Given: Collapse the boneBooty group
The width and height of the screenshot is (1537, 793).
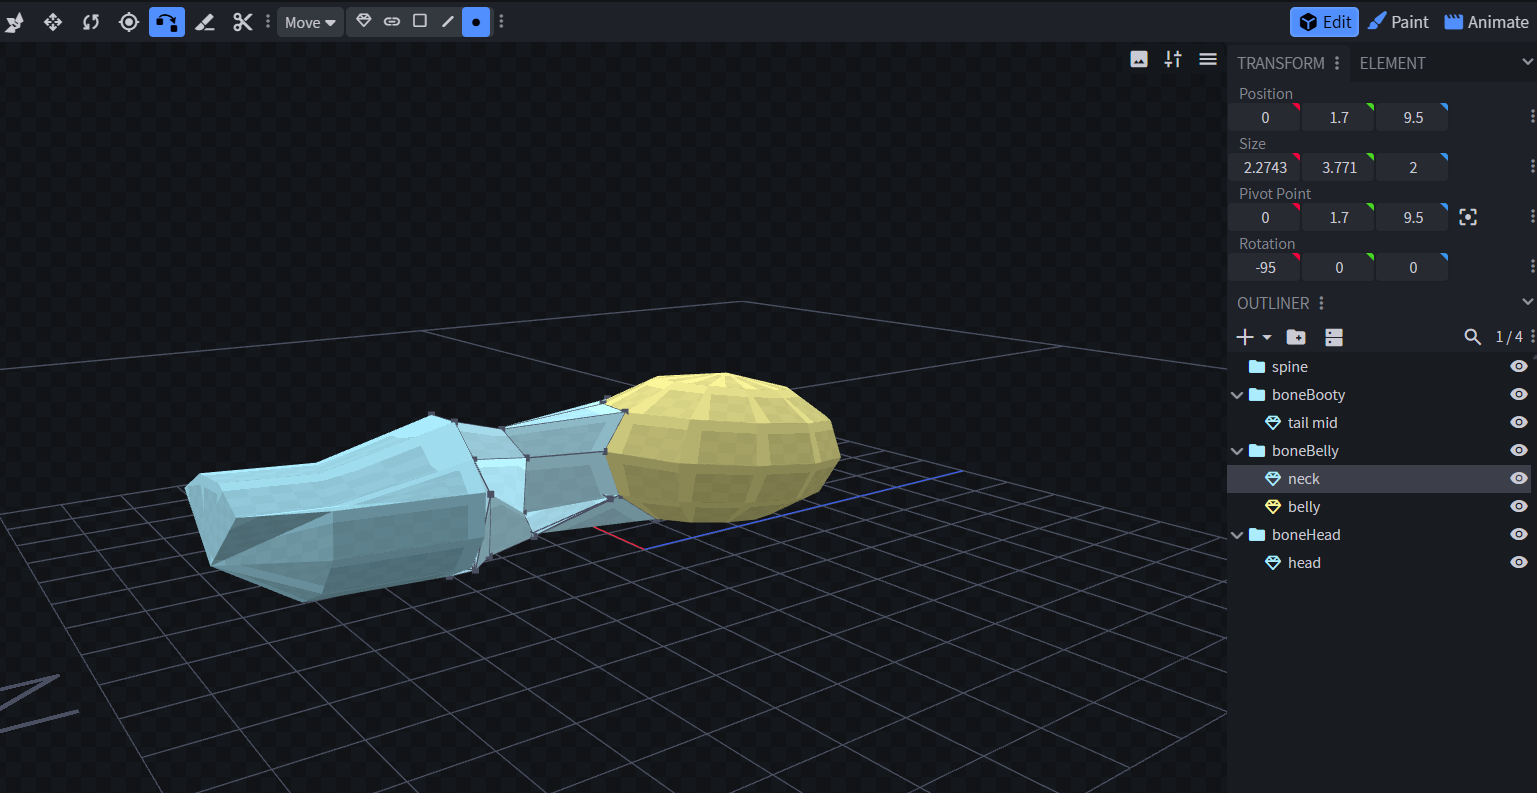Looking at the screenshot, I should (x=1238, y=395).
